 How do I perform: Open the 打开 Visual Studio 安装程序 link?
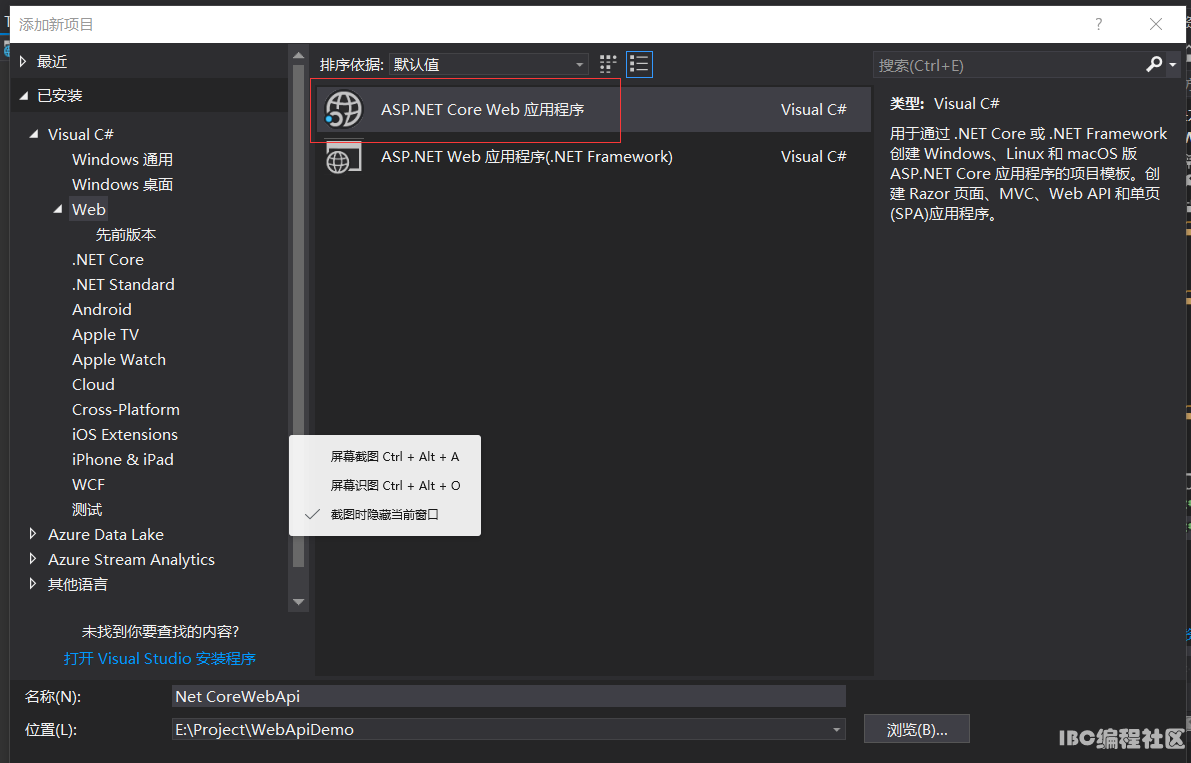(160, 658)
